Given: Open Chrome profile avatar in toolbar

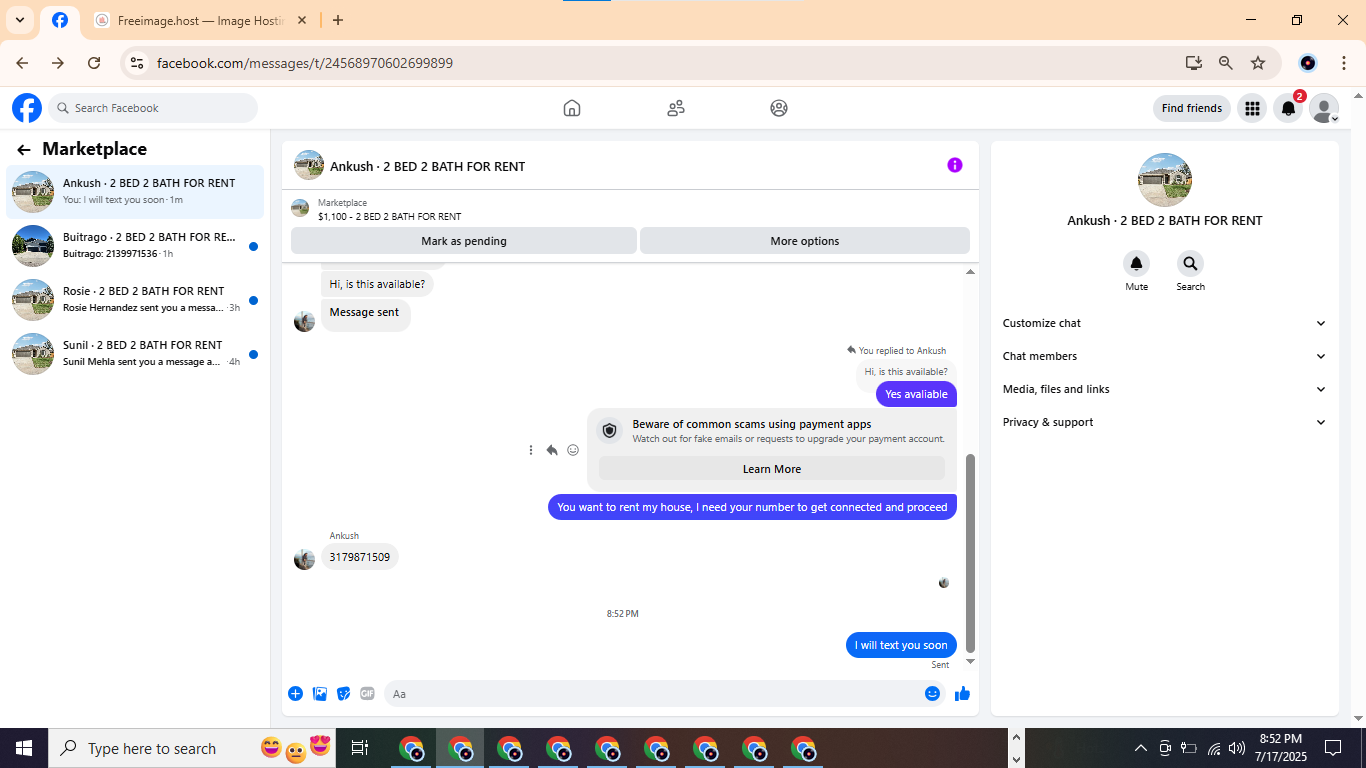Looking at the screenshot, I should tap(1308, 63).
